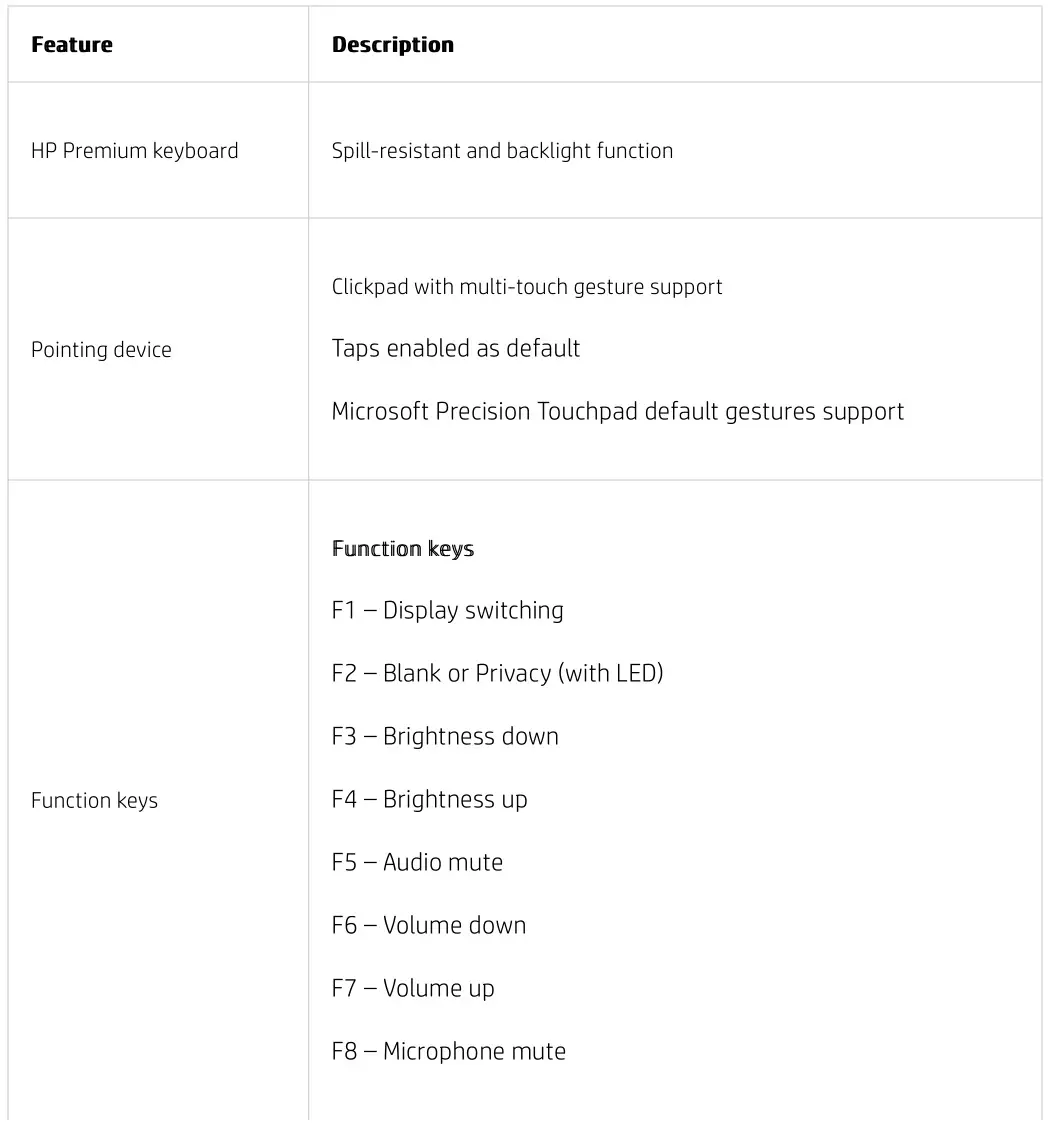Click the Clickpad with multi-touch gesture support line
The height and width of the screenshot is (1124, 1048).
(x=527, y=287)
